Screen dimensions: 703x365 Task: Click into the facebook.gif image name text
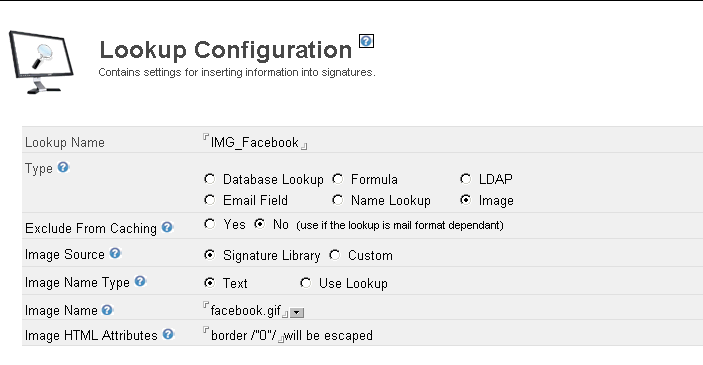point(245,310)
